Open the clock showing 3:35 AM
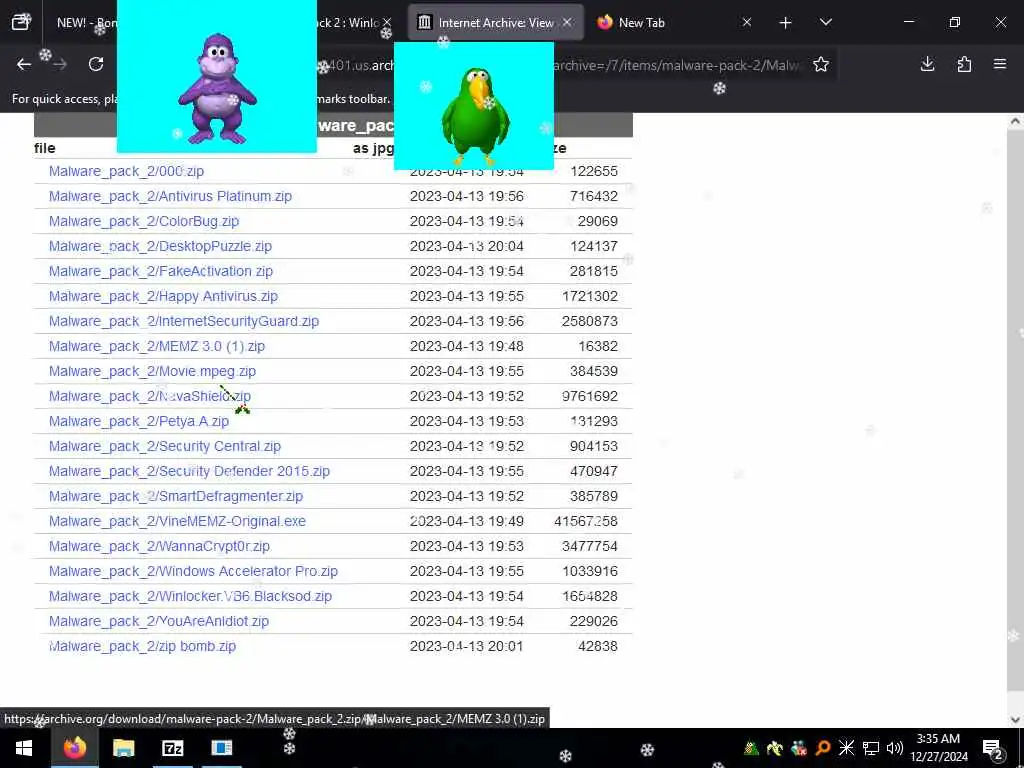 938,748
